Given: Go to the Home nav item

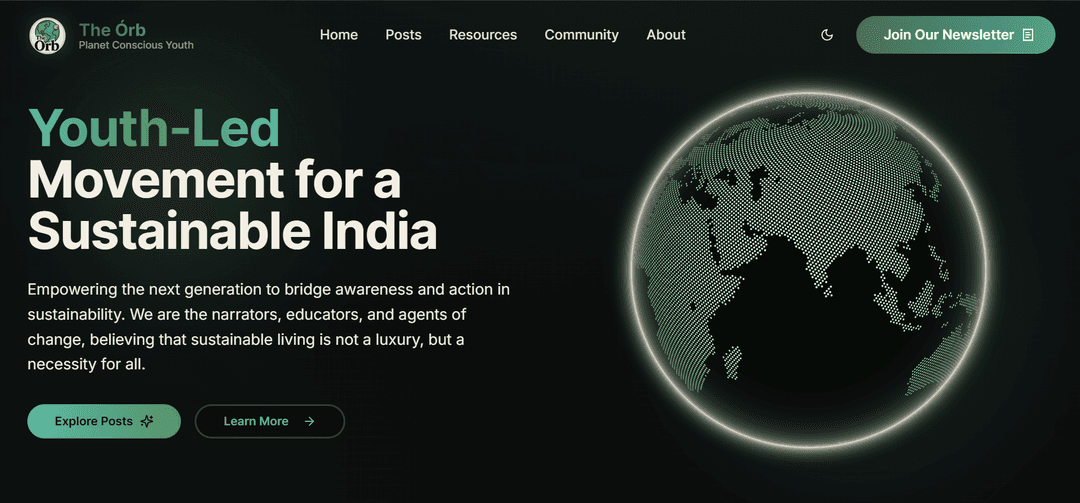Looking at the screenshot, I should 338,35.
